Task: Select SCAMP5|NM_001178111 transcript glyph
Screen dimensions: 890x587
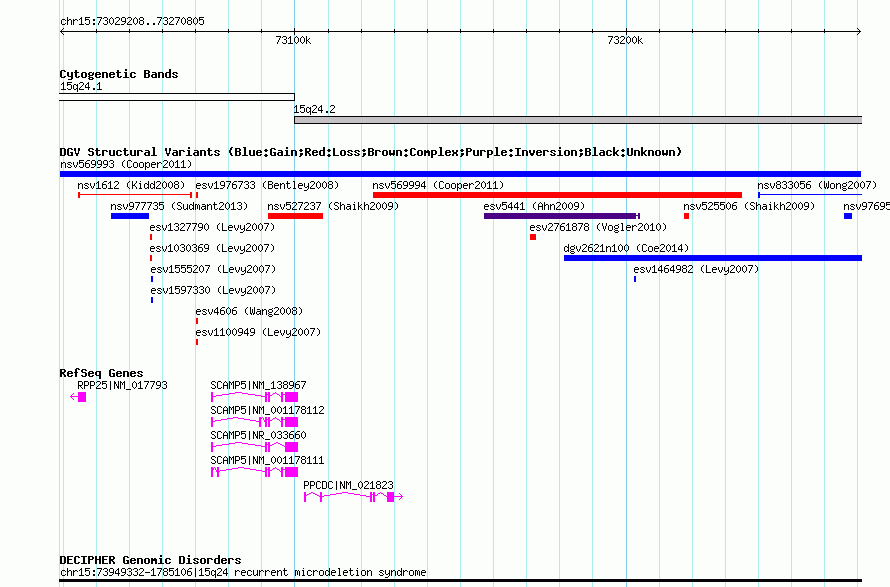Action: click(x=254, y=472)
